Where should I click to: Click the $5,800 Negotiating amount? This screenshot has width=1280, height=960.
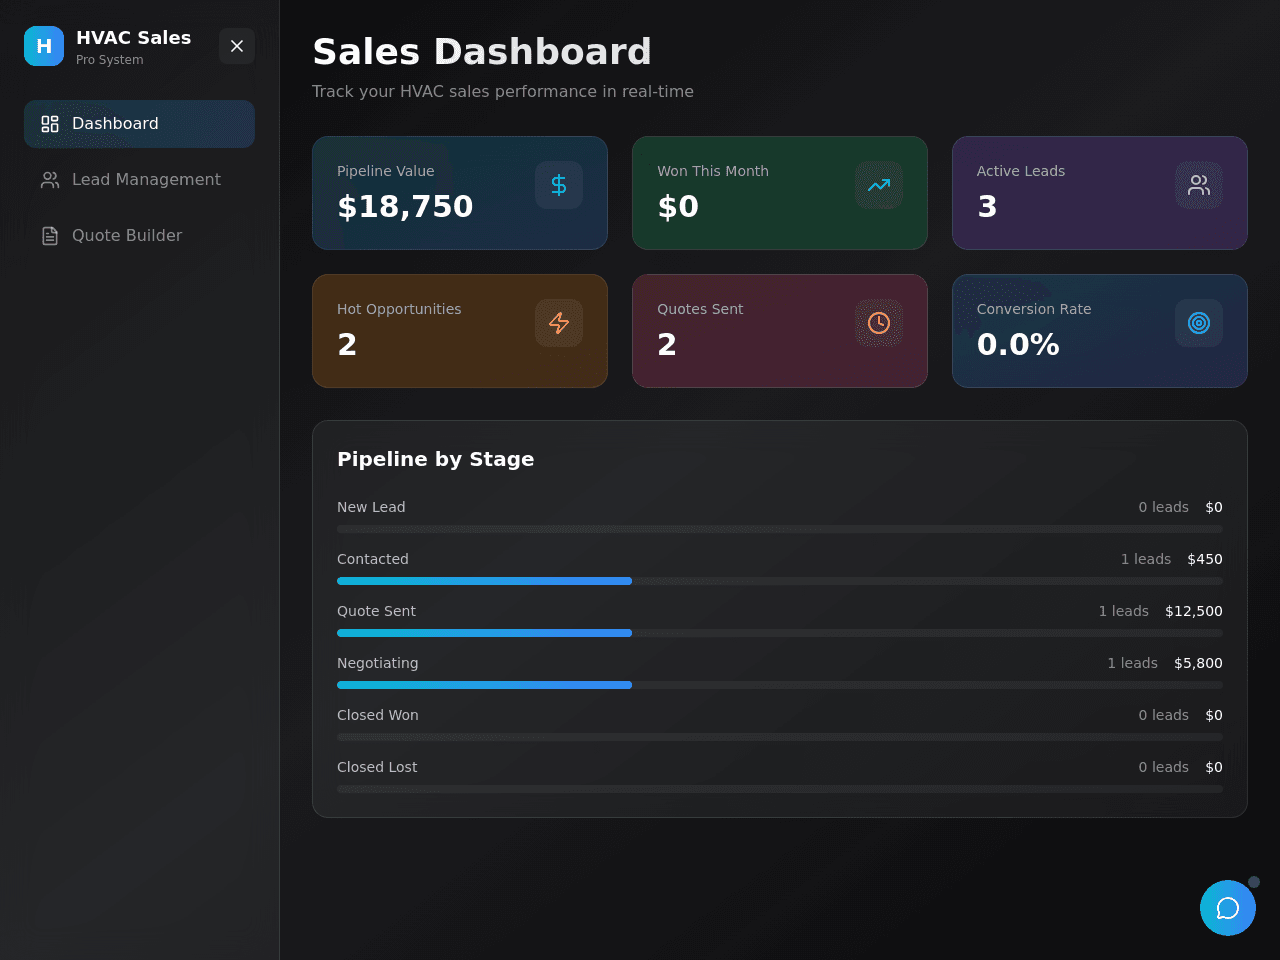coord(1198,663)
